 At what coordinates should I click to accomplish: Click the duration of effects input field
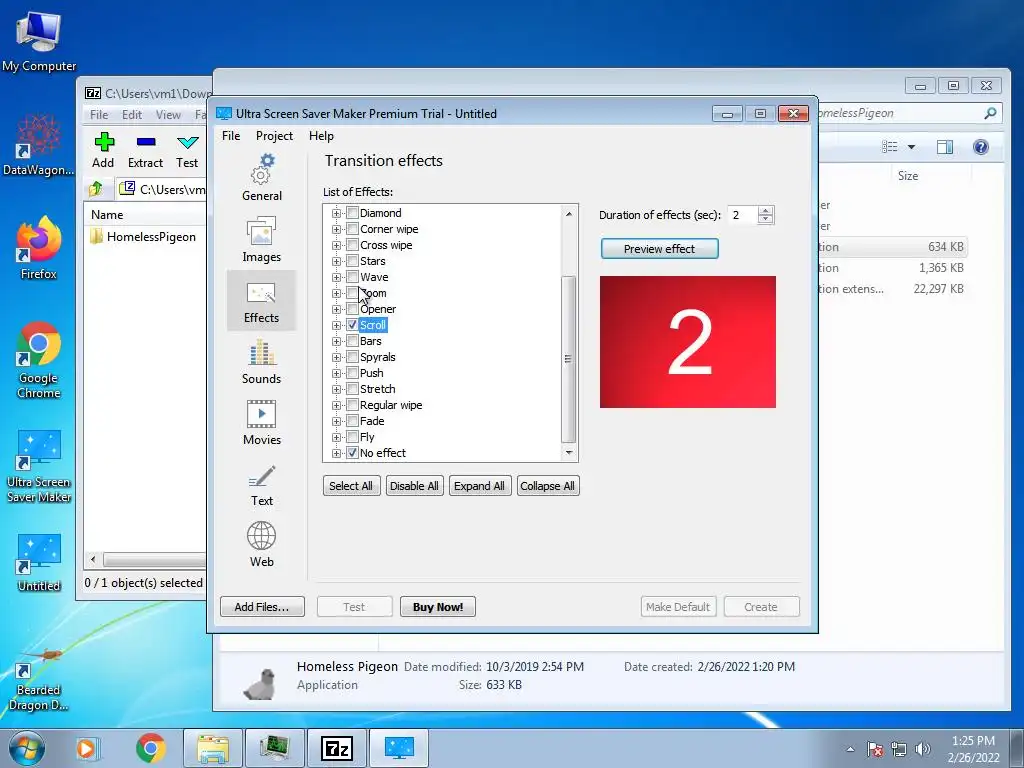743,215
